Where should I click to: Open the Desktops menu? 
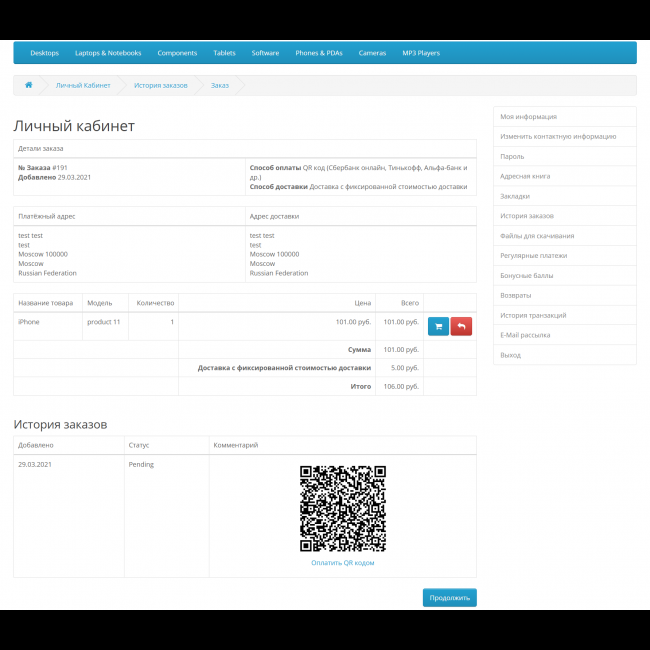coord(44,53)
